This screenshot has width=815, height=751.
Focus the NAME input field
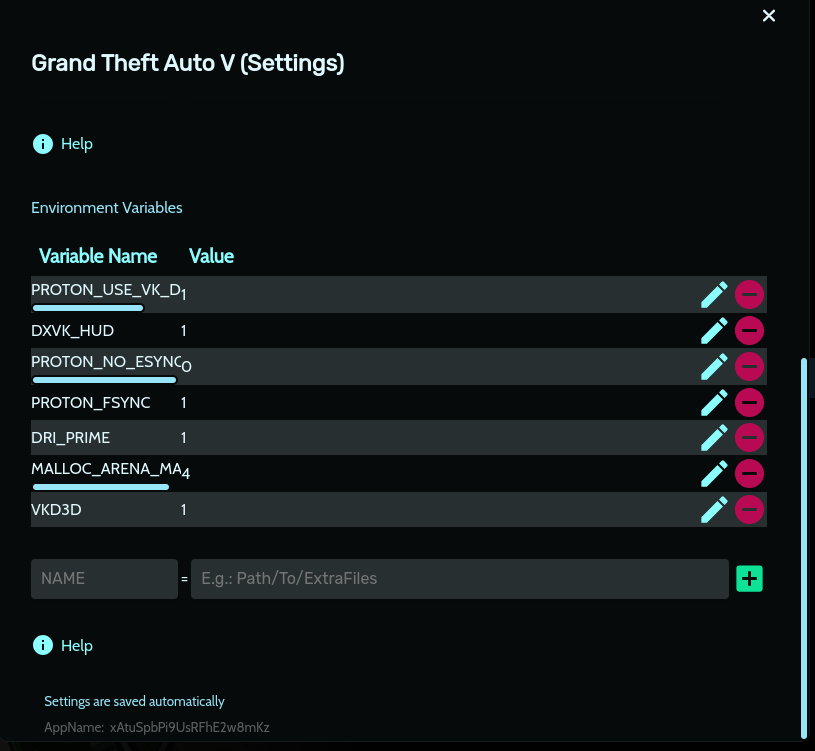pos(104,579)
